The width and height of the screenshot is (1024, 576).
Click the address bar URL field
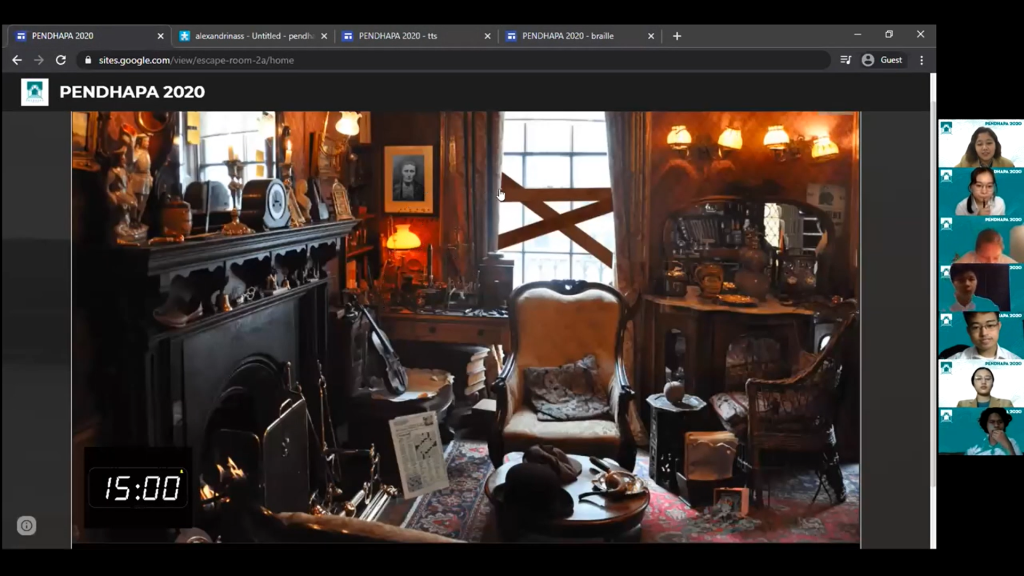coord(450,60)
